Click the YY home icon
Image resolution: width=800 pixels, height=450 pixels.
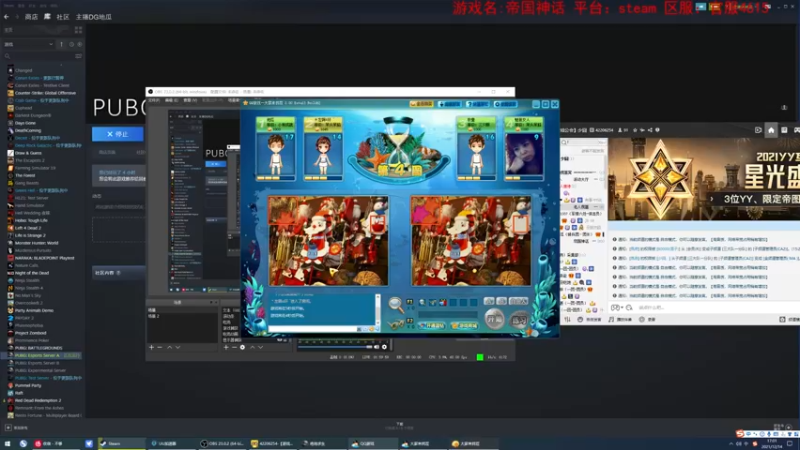pyautogui.click(x=771, y=130)
